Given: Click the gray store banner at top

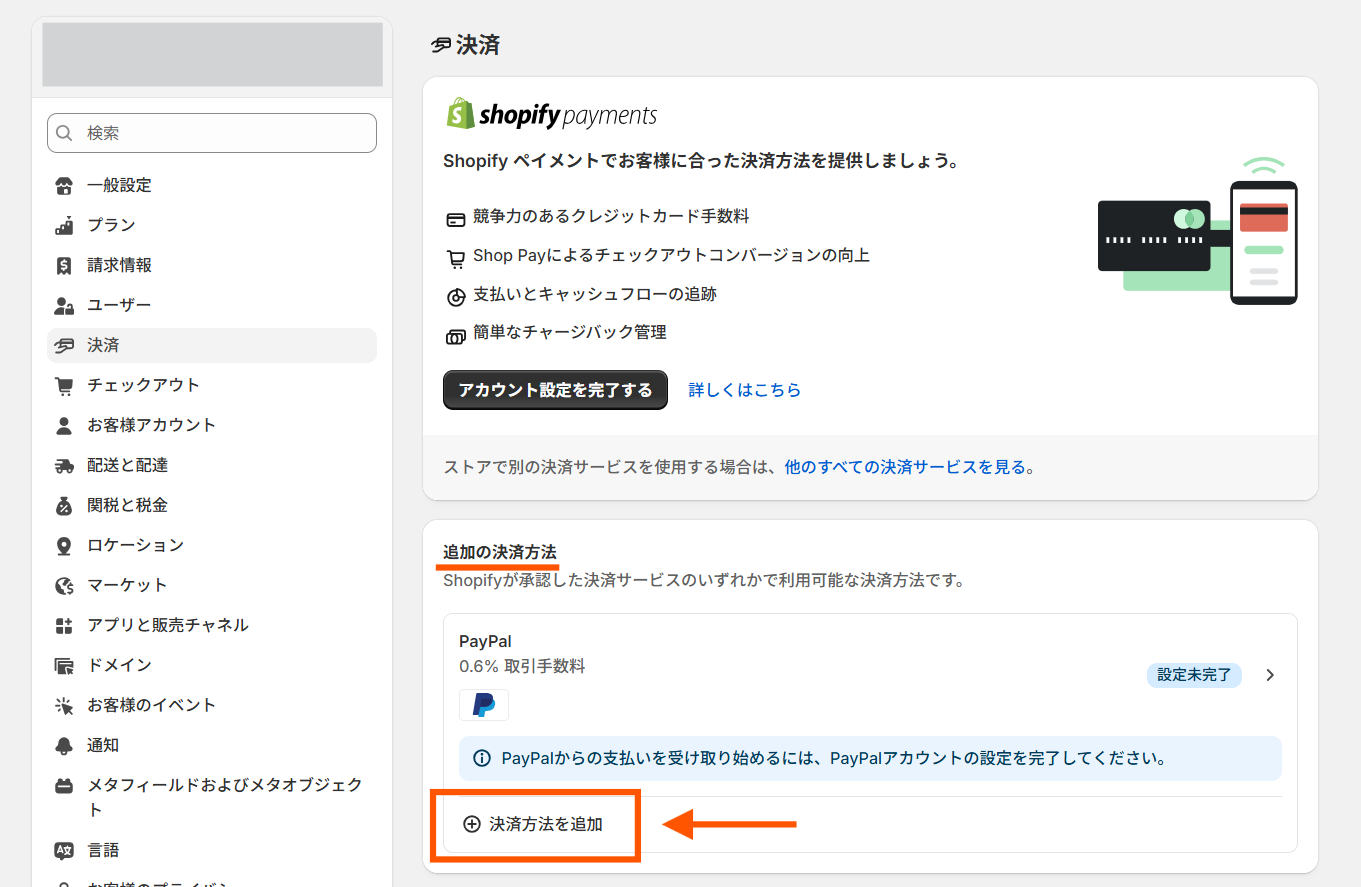Looking at the screenshot, I should coord(212,55).
